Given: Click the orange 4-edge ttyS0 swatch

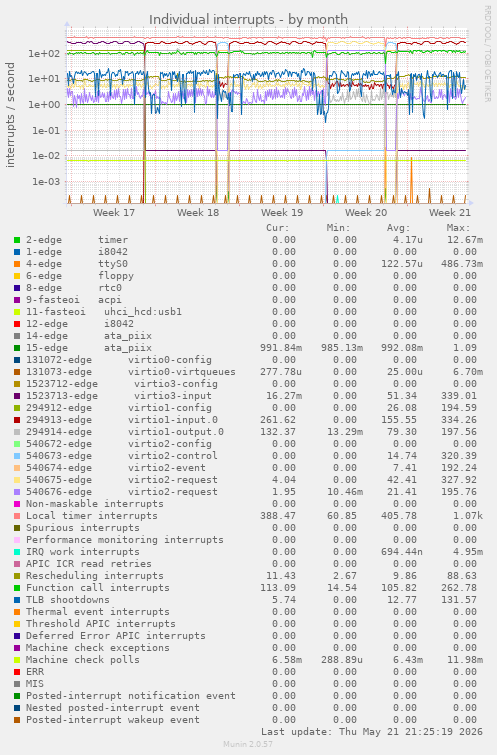Looking at the screenshot, I should 17,264.
